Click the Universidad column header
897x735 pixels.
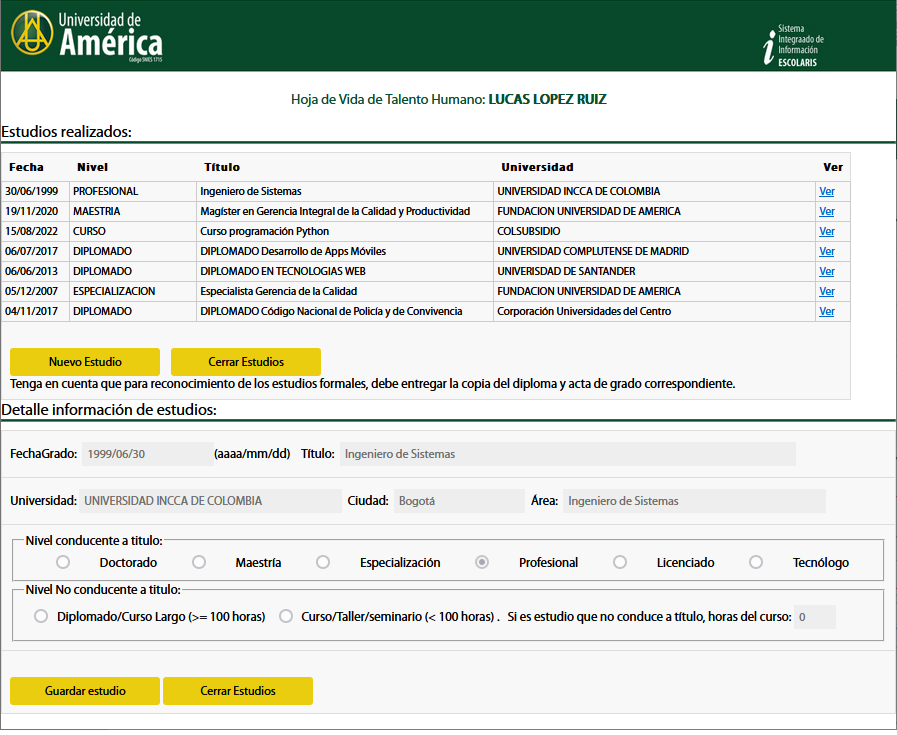pyautogui.click(x=537, y=167)
